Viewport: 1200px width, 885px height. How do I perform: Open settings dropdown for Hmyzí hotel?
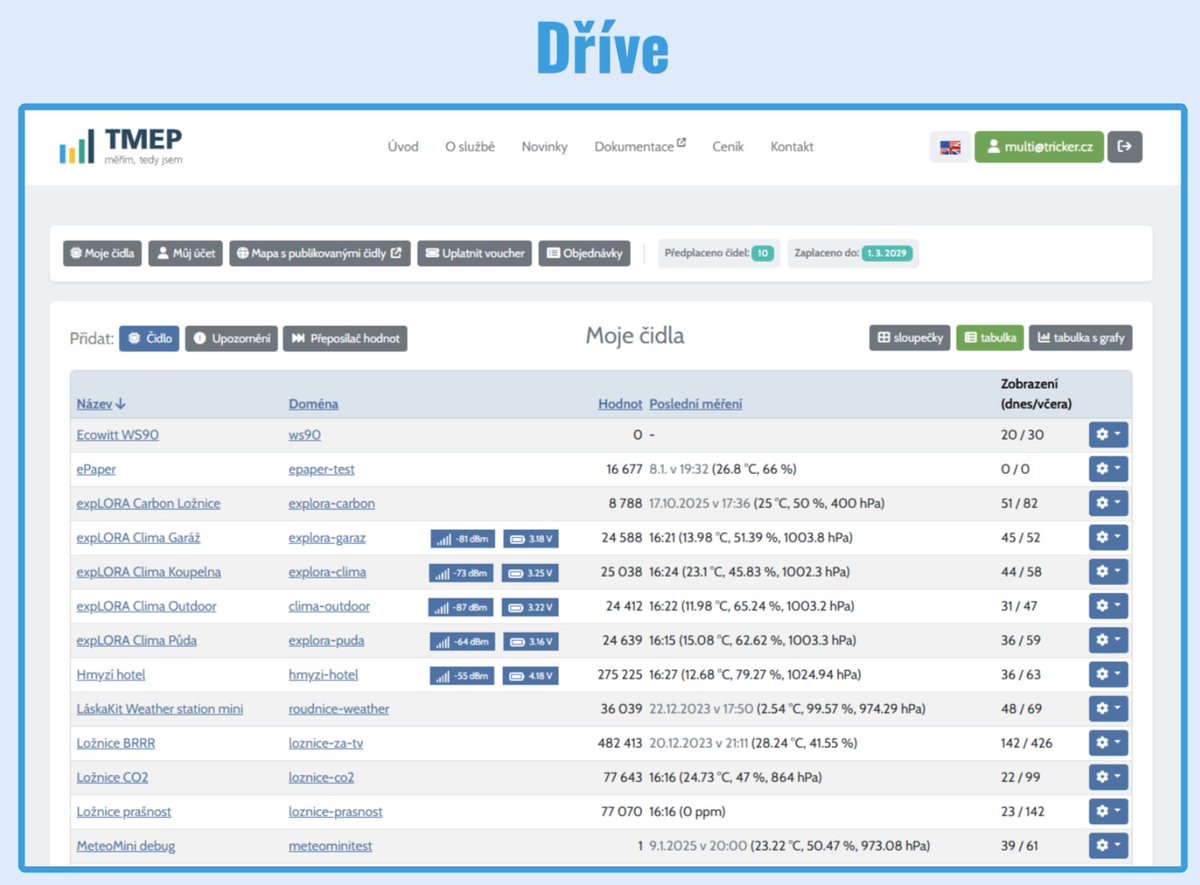[x=1108, y=675]
